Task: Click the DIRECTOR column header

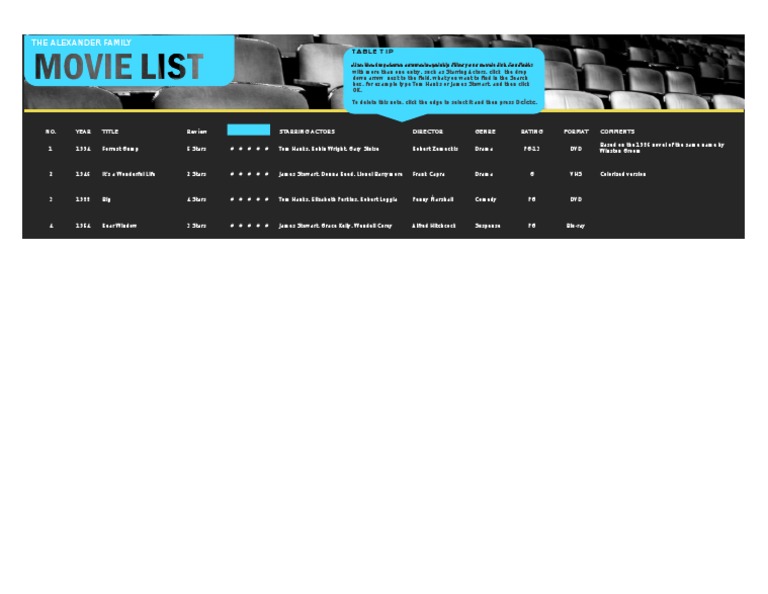Action: 428,132
